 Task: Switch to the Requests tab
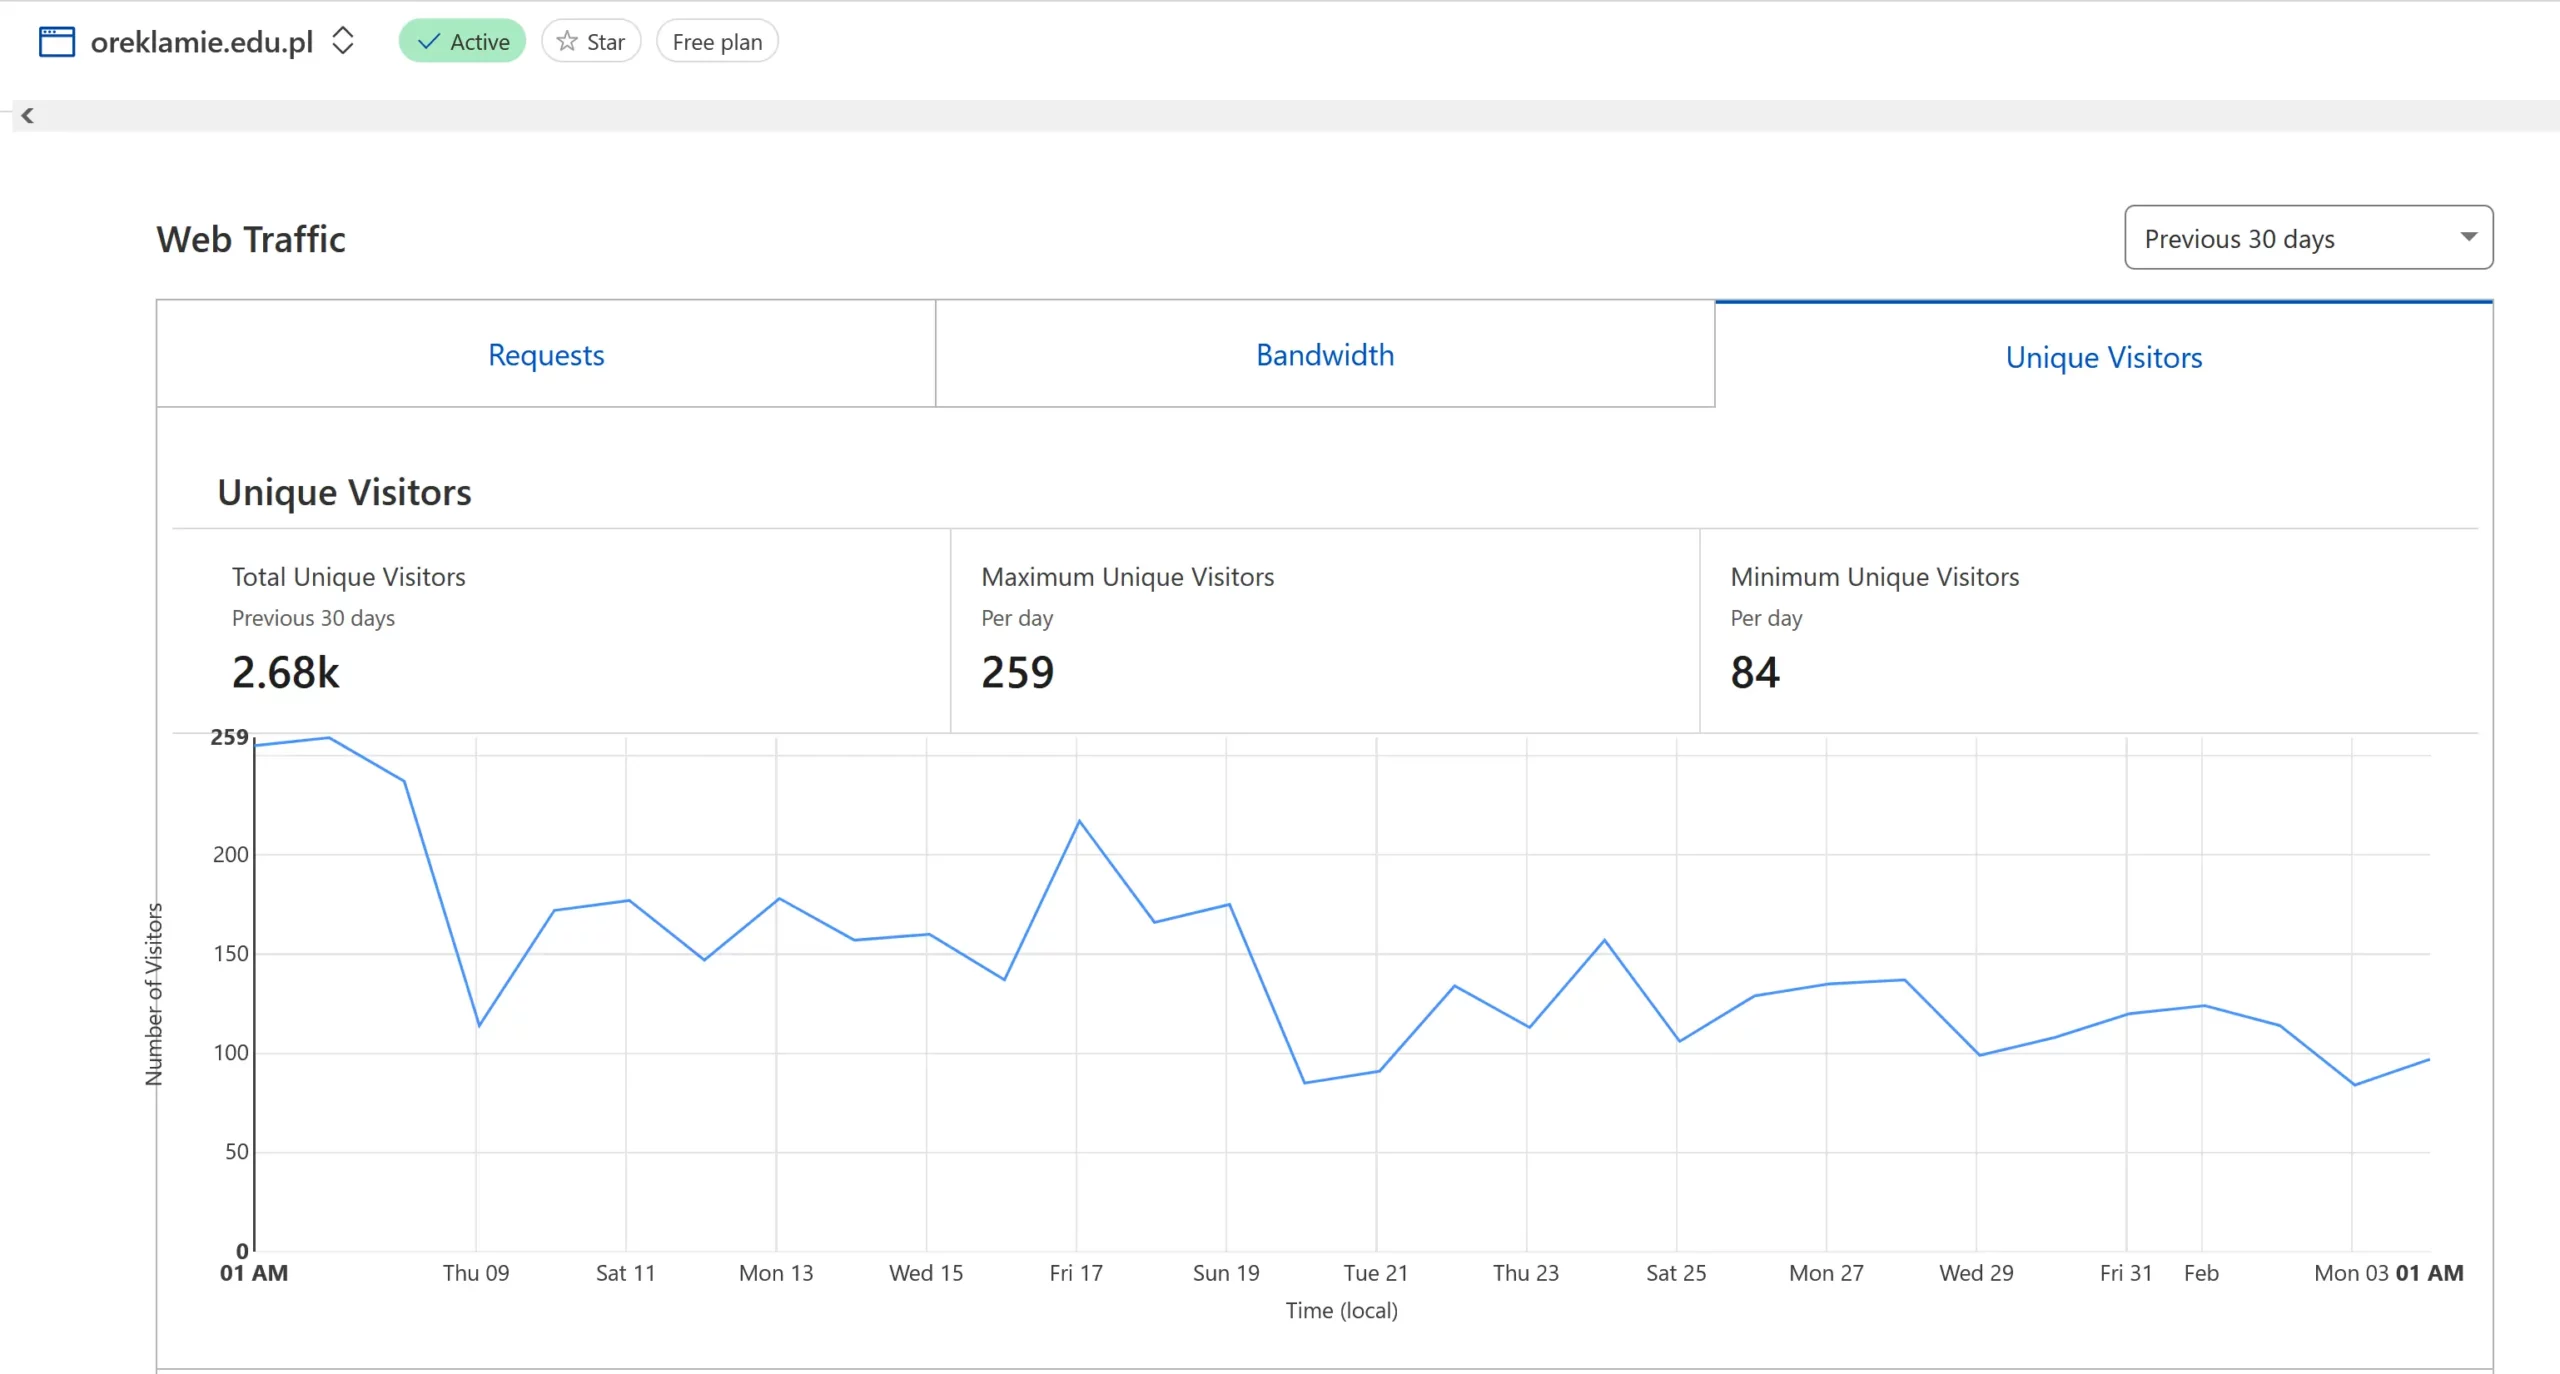[x=546, y=355]
